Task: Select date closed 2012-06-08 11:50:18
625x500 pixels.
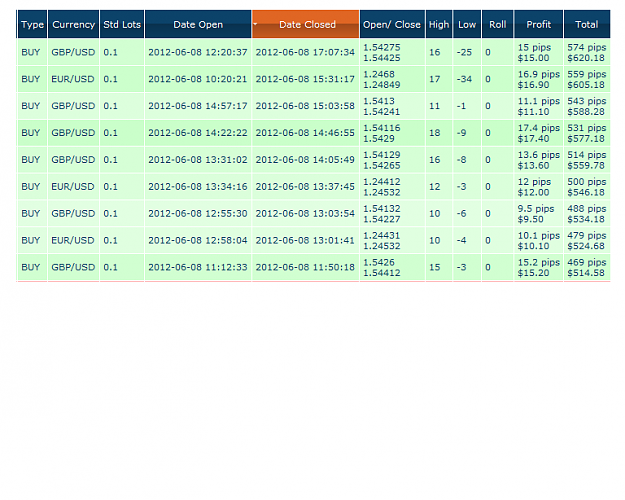Action: point(305,267)
